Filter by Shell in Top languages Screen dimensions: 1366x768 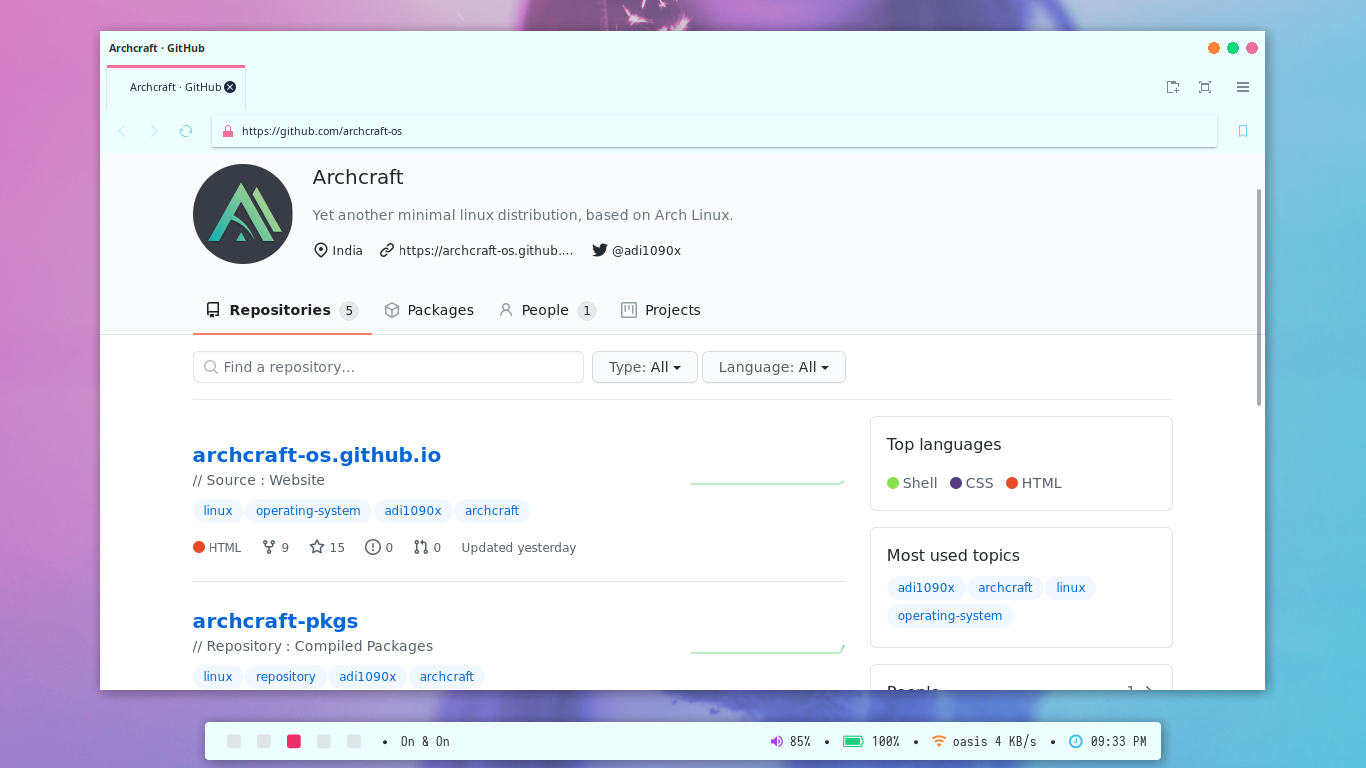point(912,483)
